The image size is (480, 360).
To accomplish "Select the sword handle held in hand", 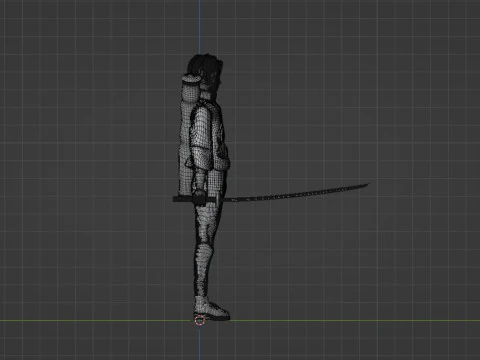I will click(x=195, y=199).
